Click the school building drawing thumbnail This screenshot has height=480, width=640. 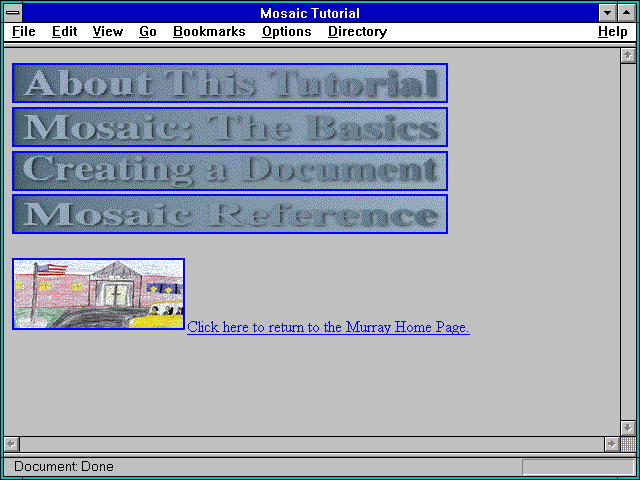point(98,294)
